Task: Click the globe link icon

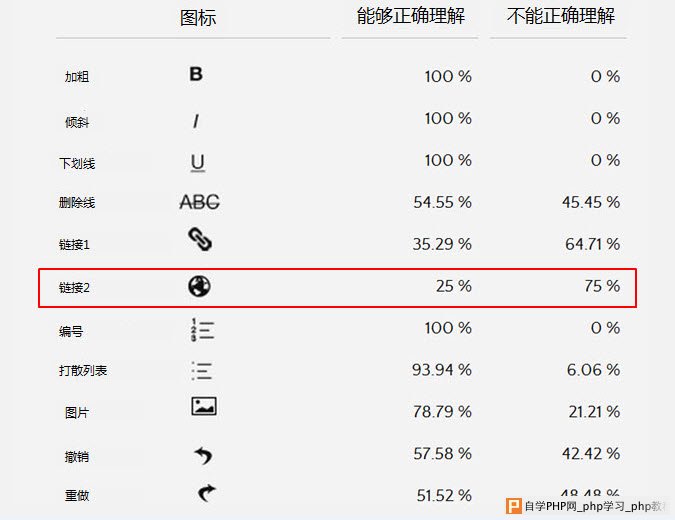Action: point(199,286)
